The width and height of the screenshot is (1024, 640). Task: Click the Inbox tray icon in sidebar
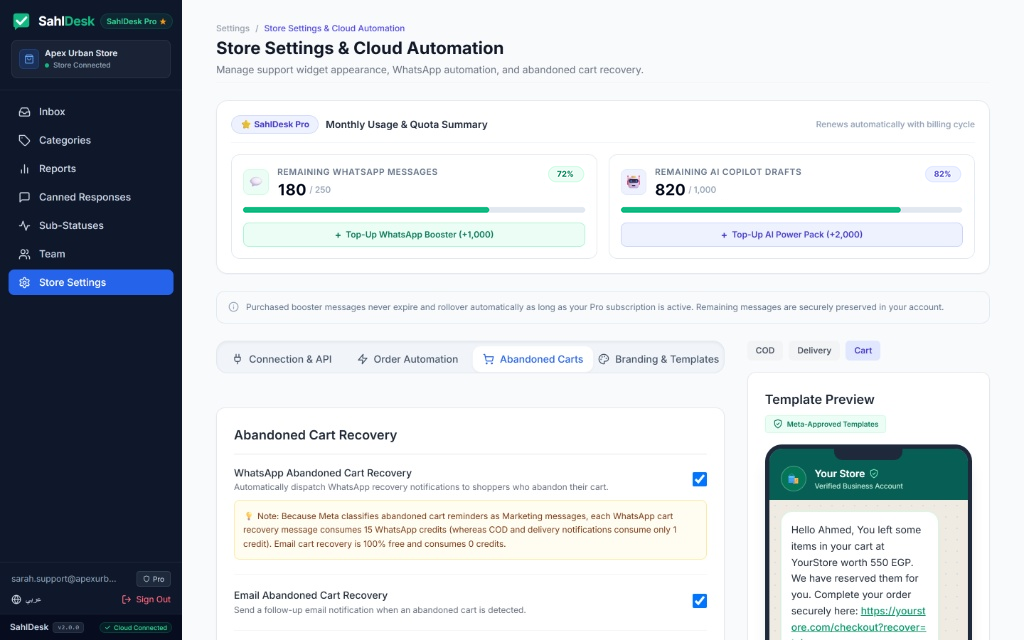(x=24, y=112)
